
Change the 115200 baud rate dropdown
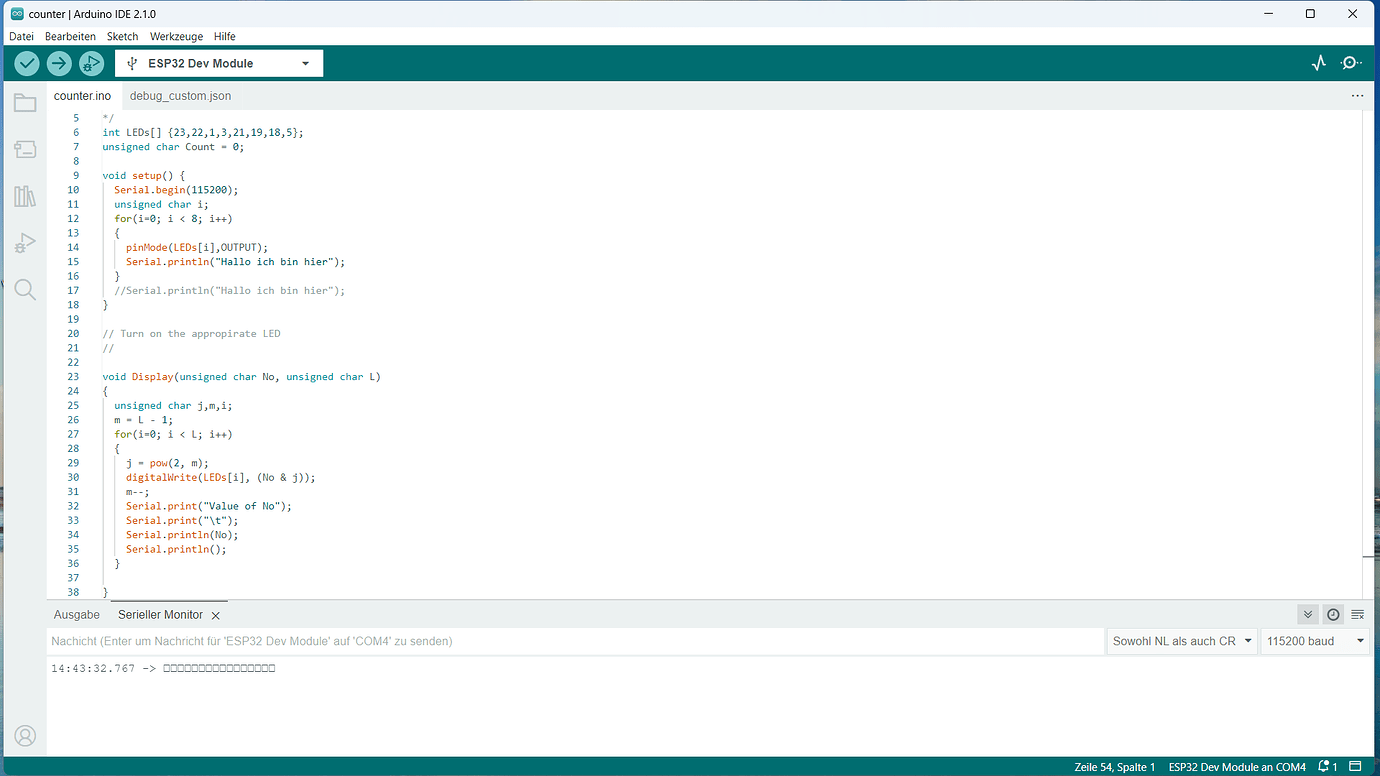point(1315,641)
